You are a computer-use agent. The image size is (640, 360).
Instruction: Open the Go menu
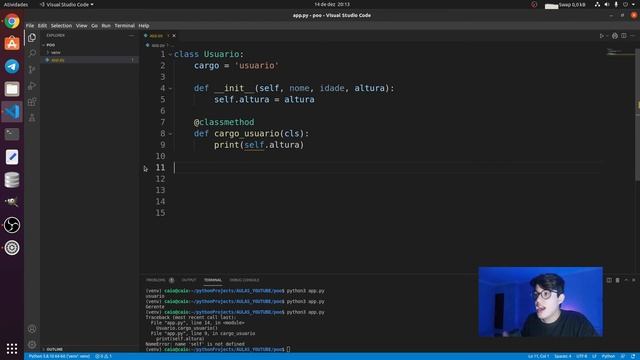pyautogui.click(x=94, y=26)
